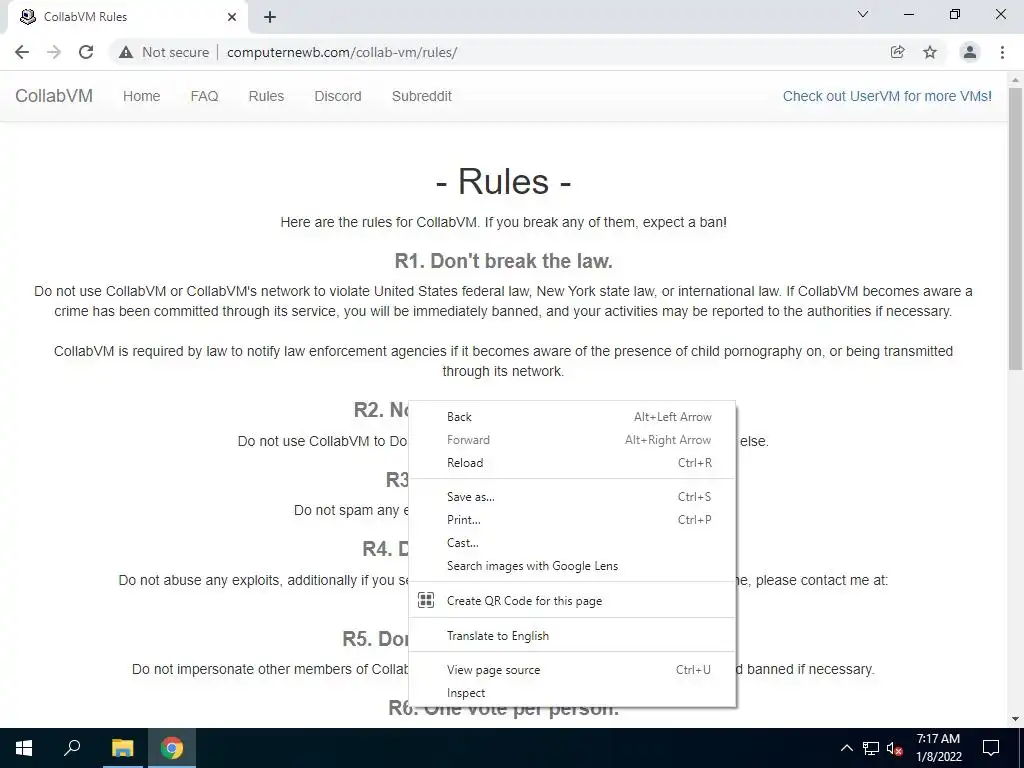
Task: Open the notification center icon
Action: (x=991, y=748)
